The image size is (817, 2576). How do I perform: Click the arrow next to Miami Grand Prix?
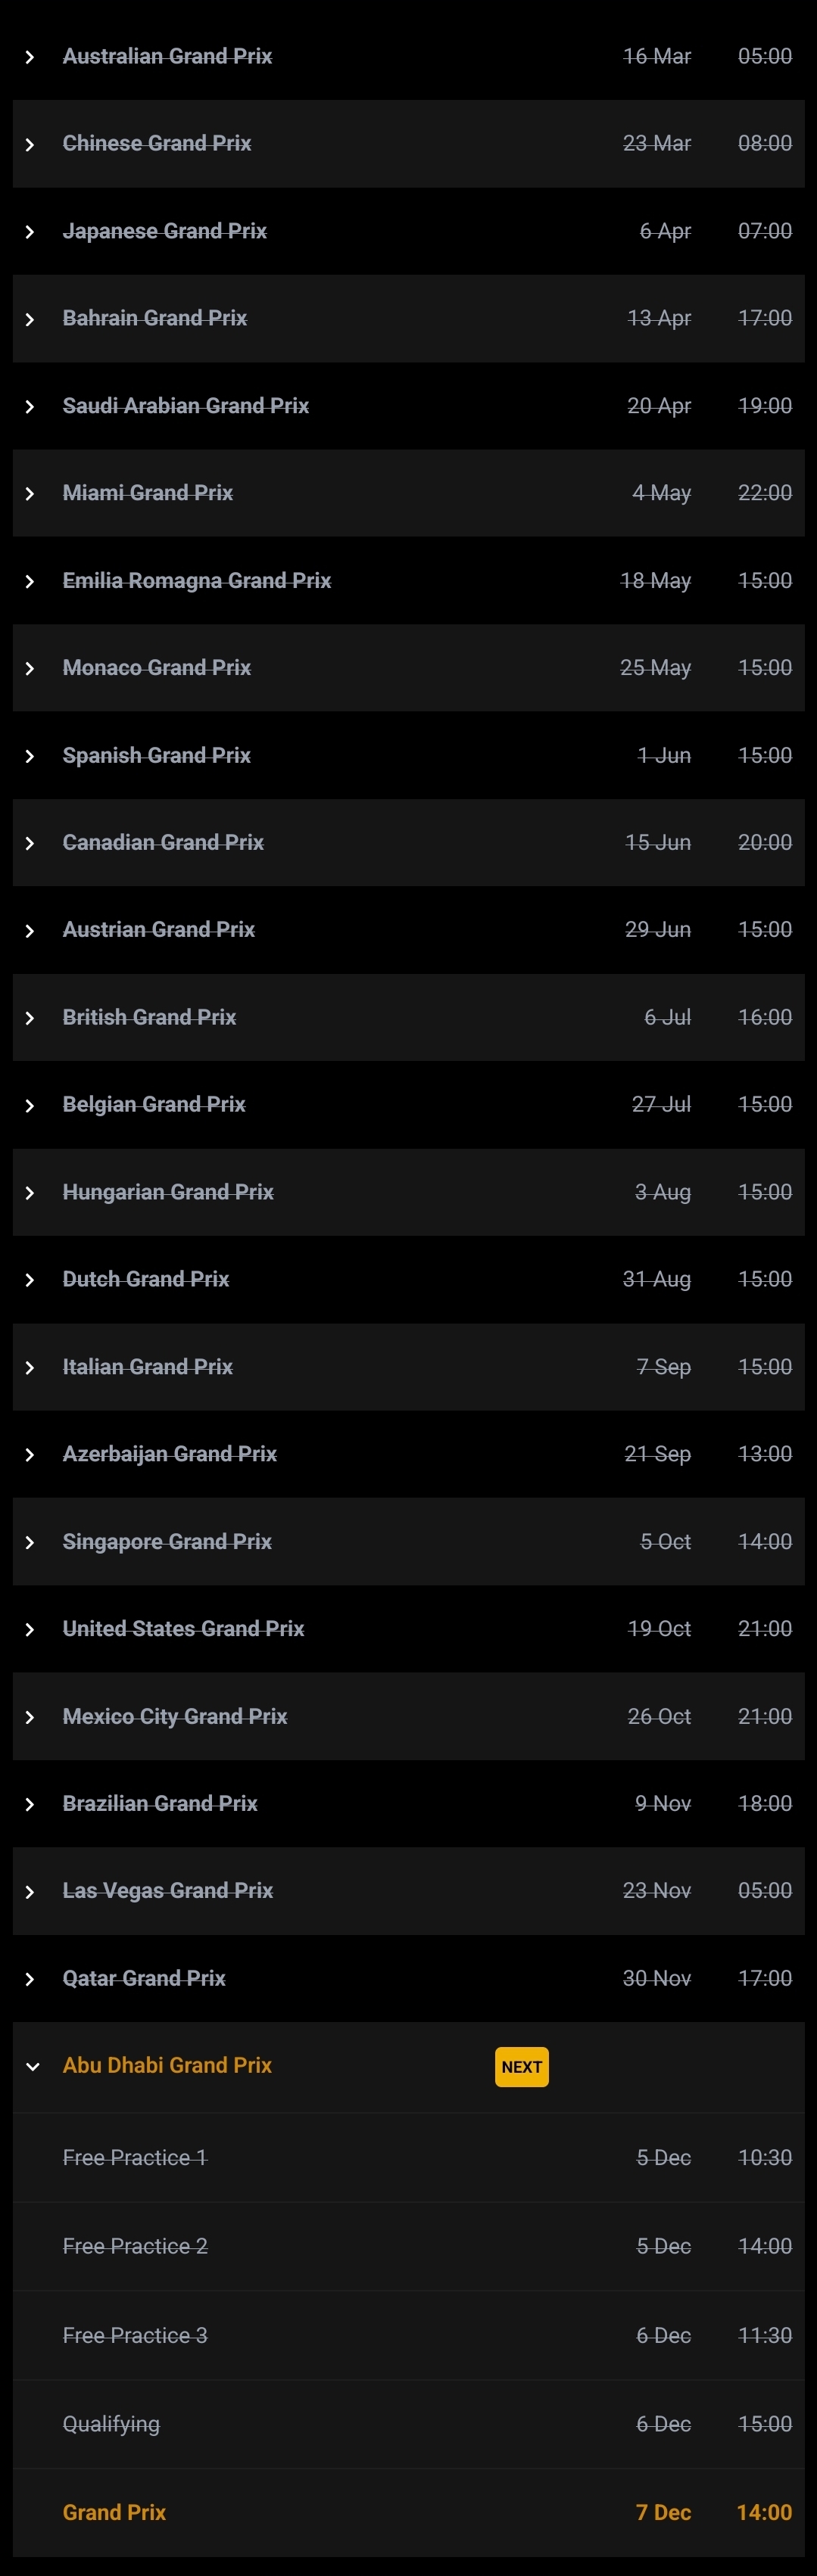point(30,494)
